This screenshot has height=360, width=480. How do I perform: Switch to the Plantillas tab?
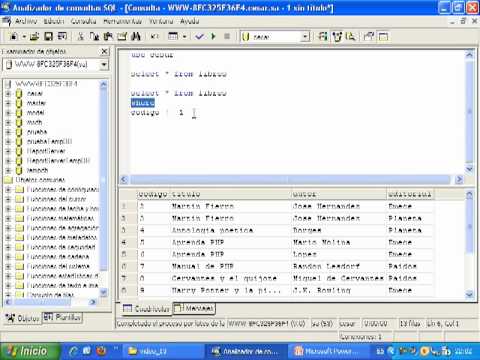(62, 317)
